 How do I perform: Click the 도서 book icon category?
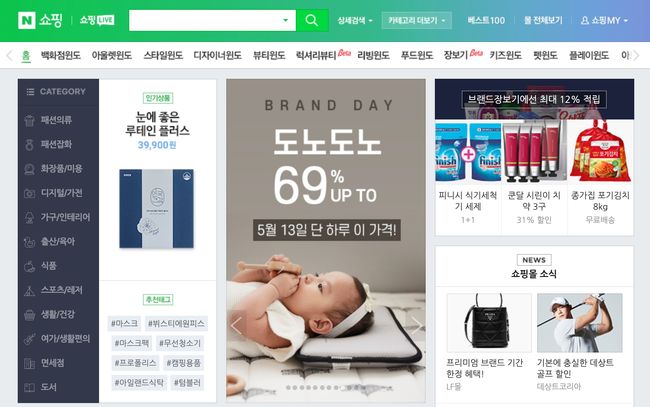tap(40, 388)
